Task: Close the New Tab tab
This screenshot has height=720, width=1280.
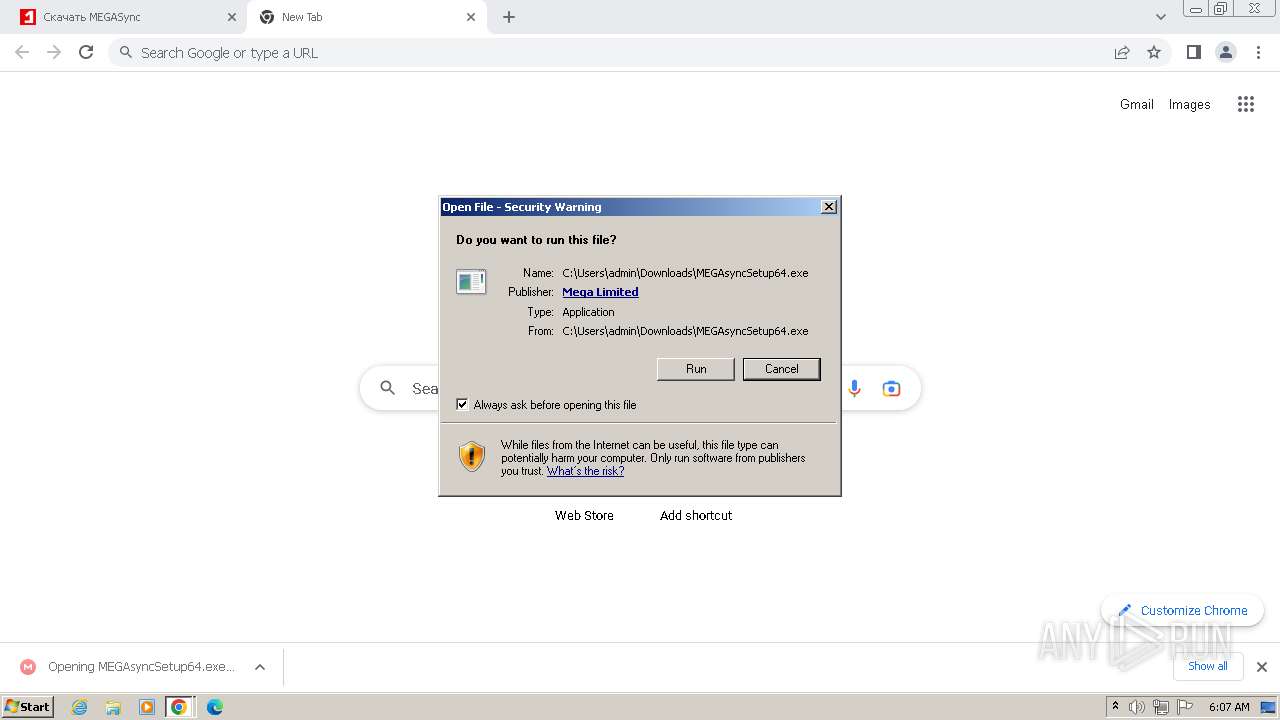Action: (471, 17)
